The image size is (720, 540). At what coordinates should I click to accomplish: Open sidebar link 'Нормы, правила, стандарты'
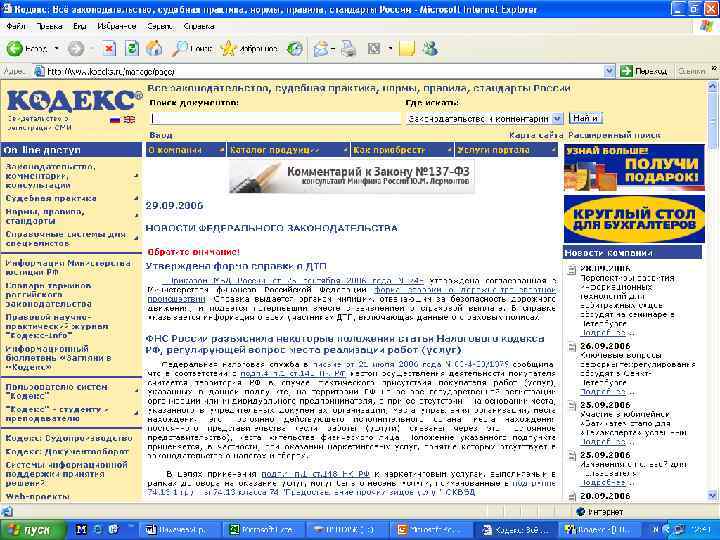(x=45, y=216)
